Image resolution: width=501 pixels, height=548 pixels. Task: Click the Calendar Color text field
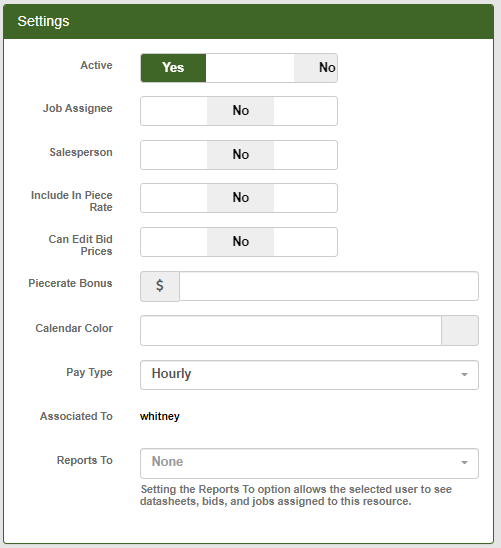point(291,331)
